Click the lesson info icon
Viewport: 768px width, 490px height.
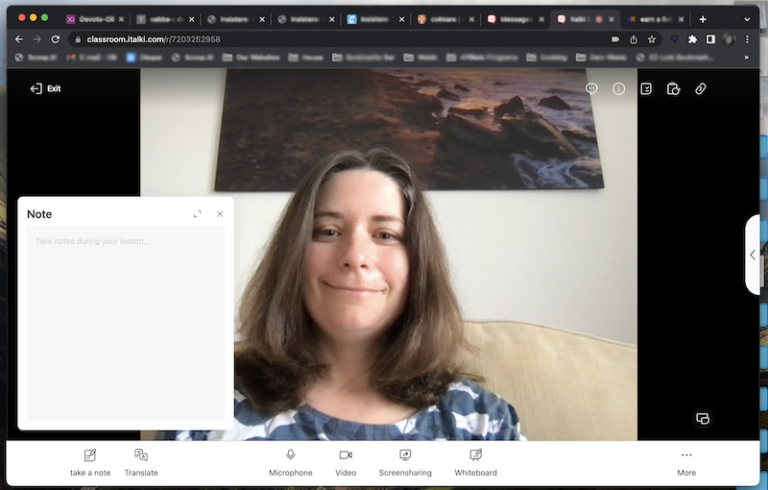(619, 89)
